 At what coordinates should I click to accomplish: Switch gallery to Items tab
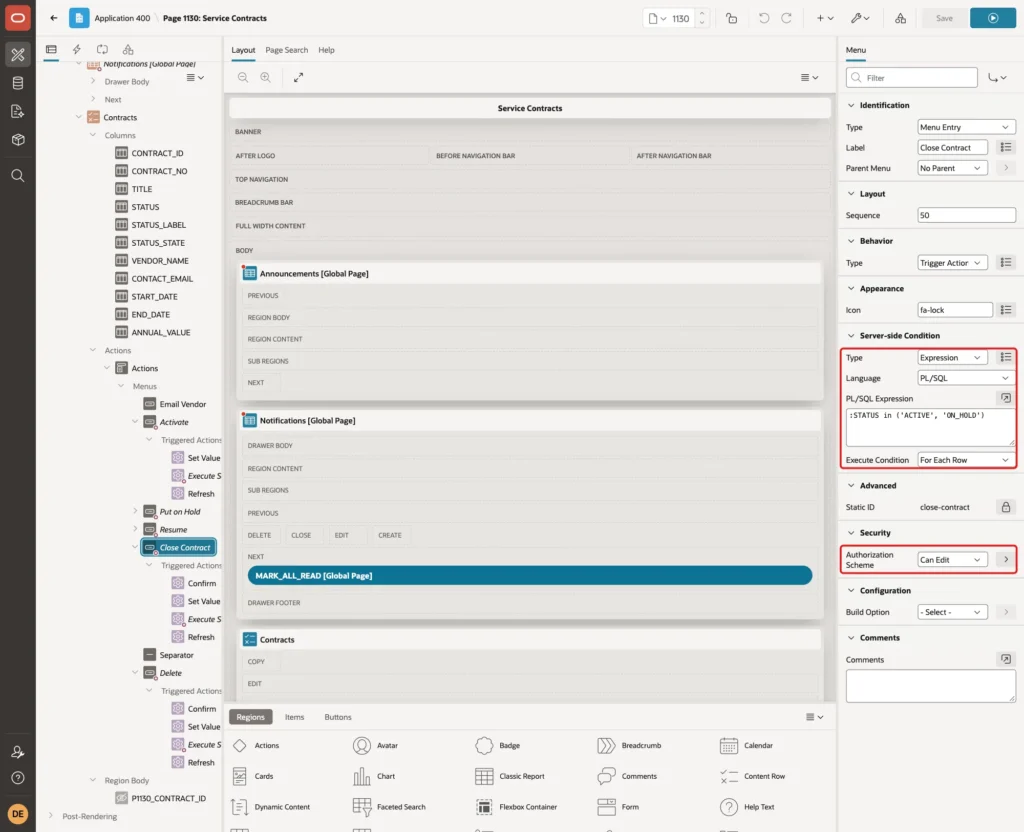coord(295,717)
